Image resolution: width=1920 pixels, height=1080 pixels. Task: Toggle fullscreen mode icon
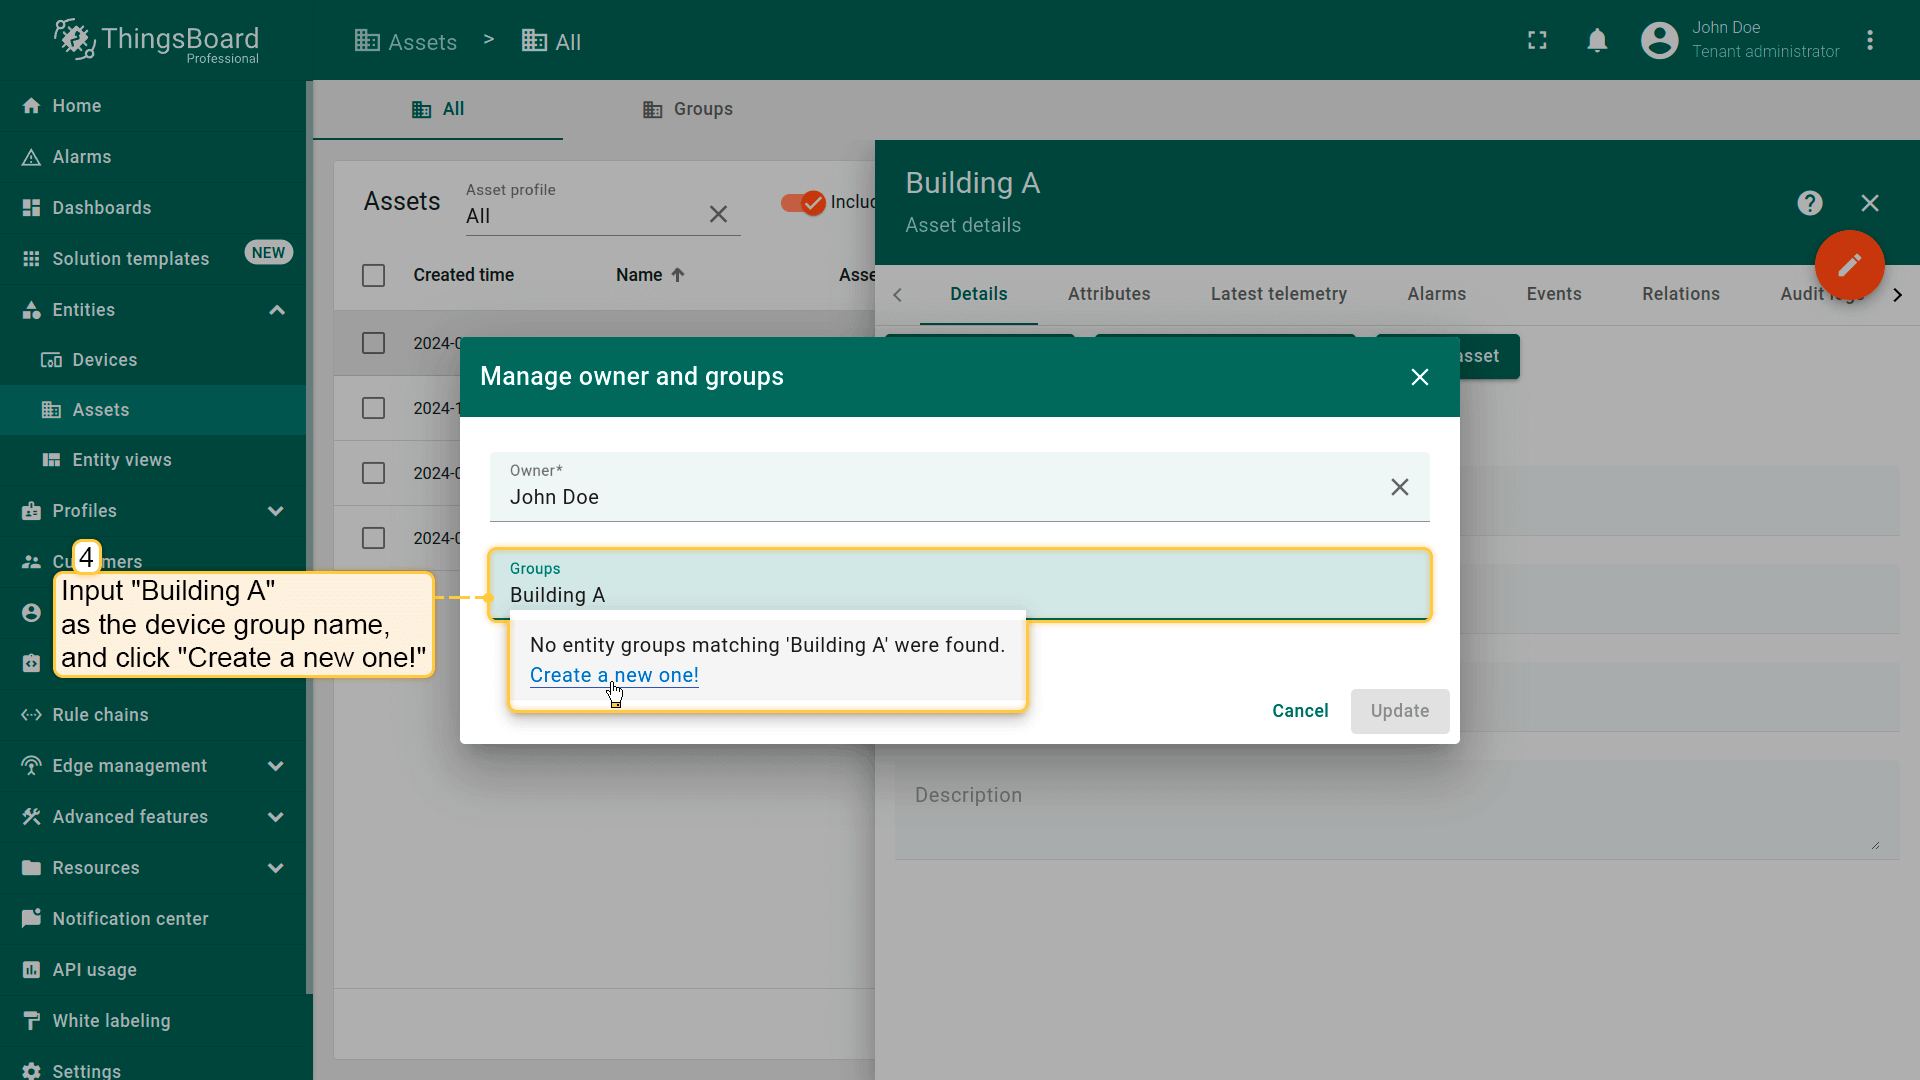(1537, 41)
